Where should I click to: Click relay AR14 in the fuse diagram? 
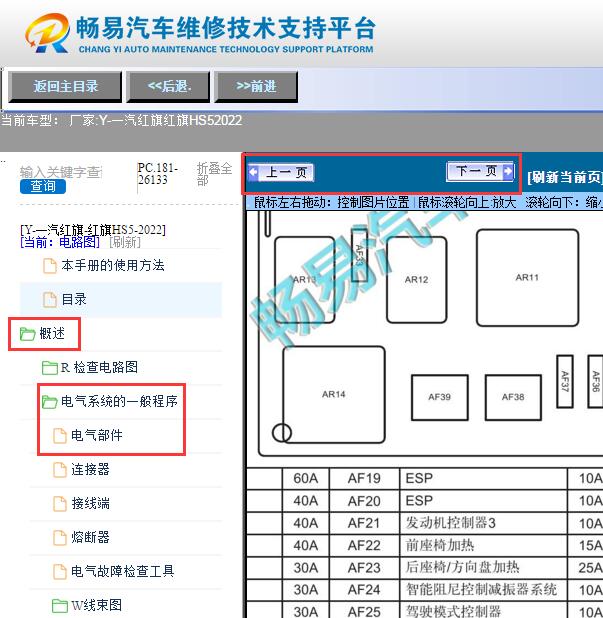[333, 395]
